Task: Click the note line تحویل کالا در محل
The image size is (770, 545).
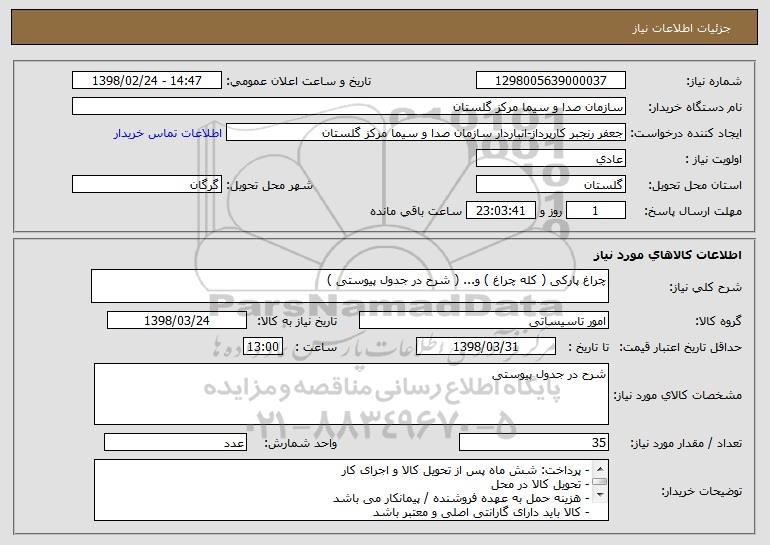Action: coord(540,484)
